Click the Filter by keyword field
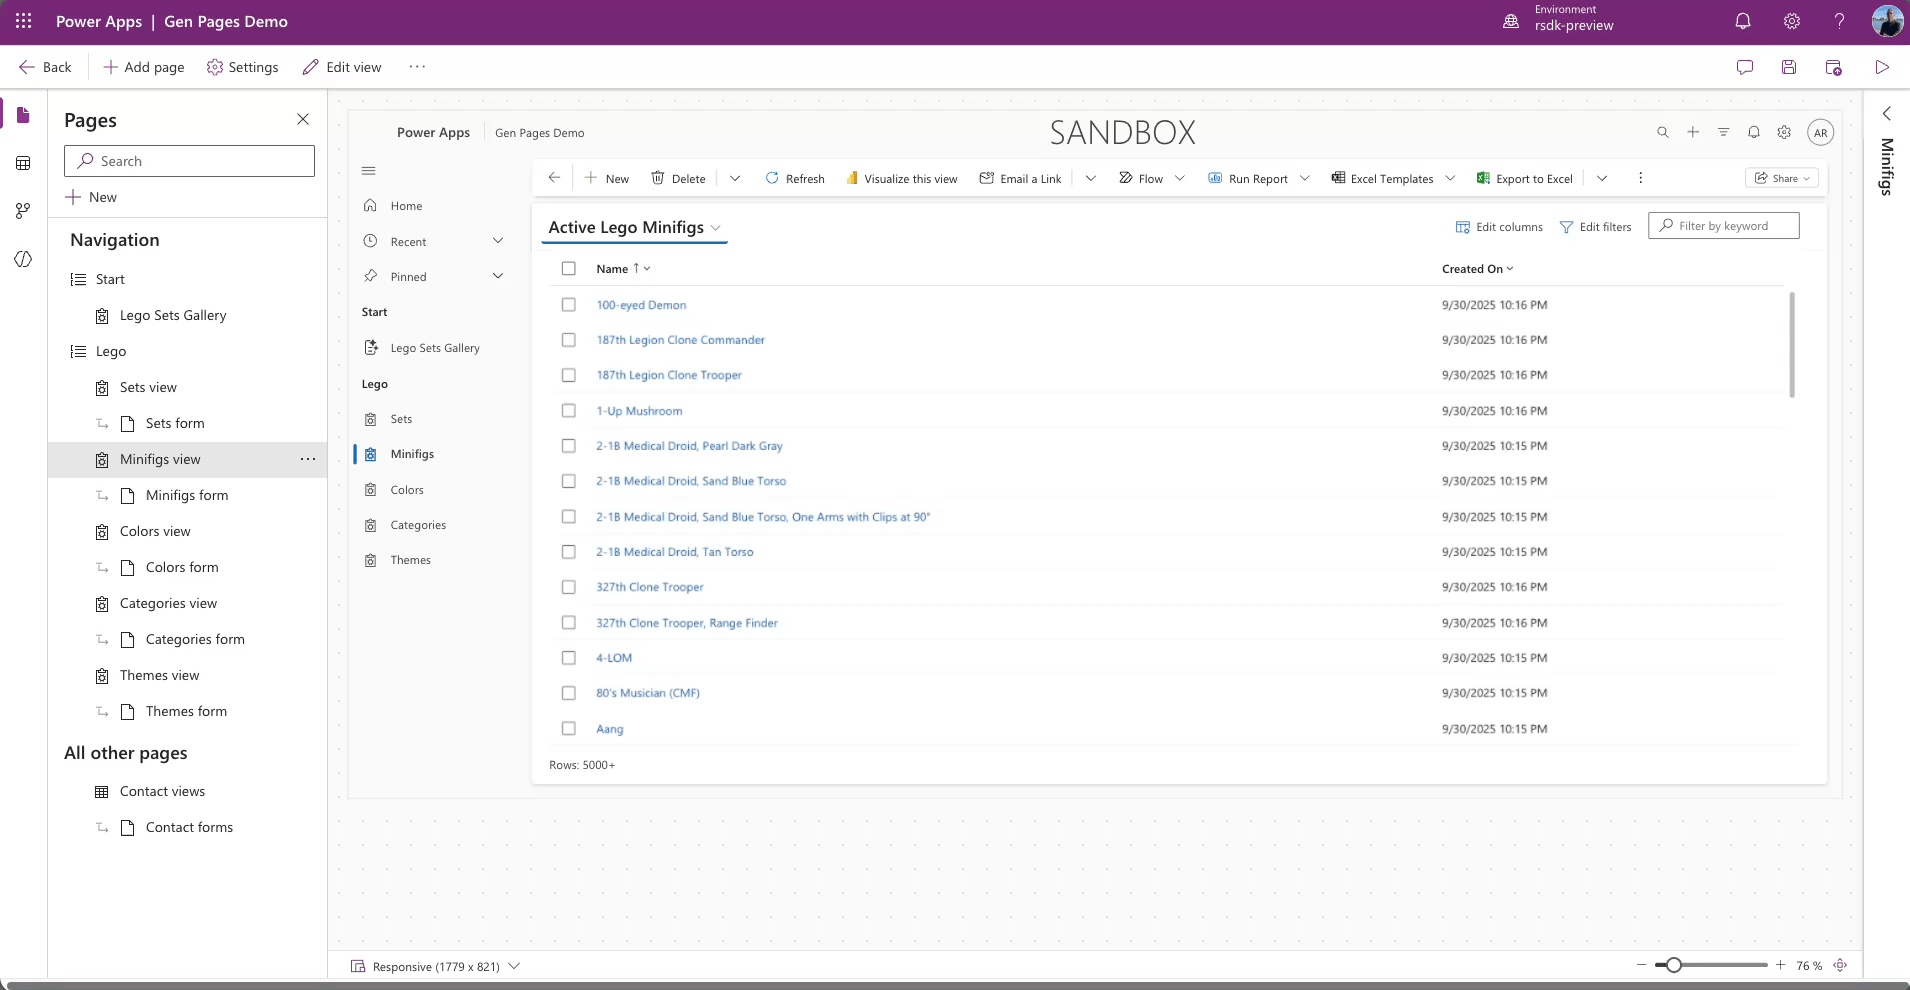Viewport: 1910px width, 990px height. click(1724, 225)
